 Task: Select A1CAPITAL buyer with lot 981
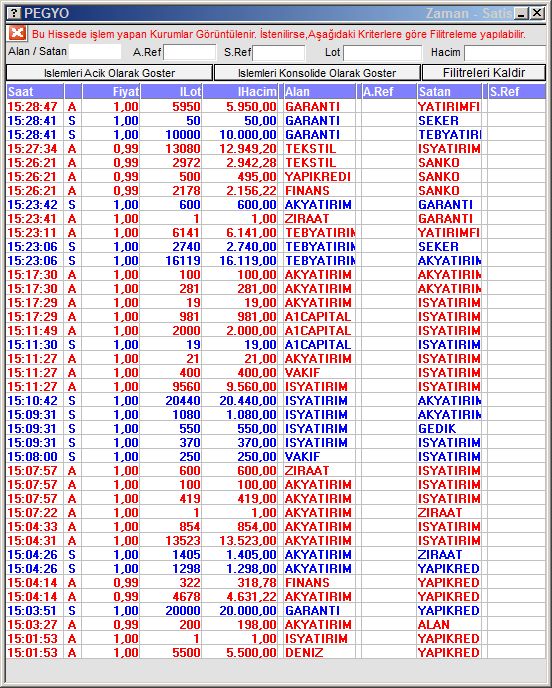click(x=318, y=317)
